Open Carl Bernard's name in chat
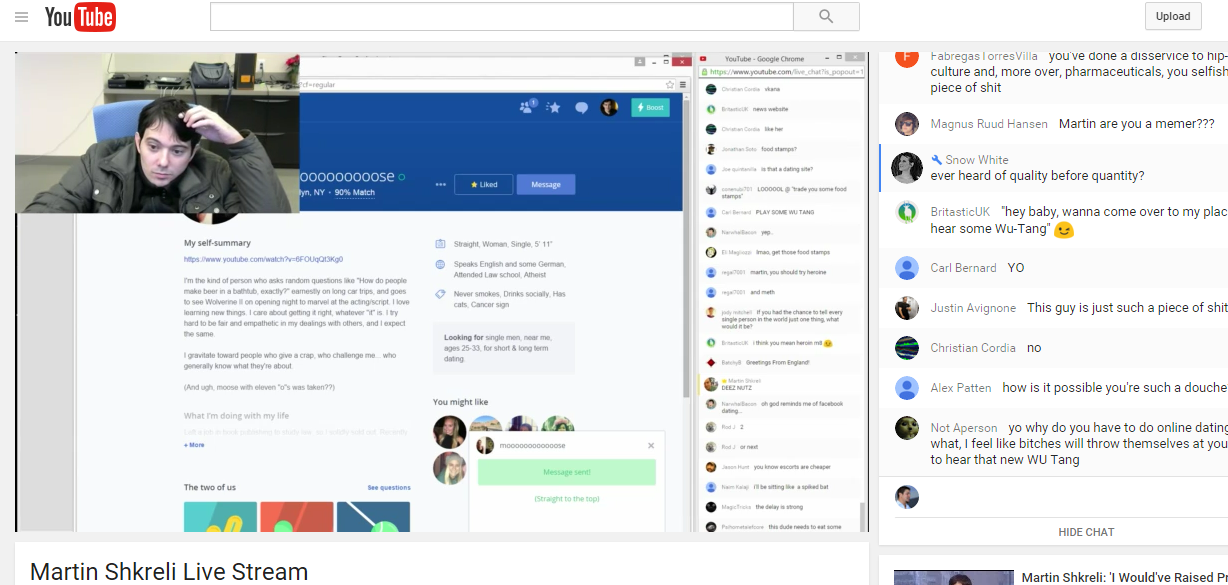The width and height of the screenshot is (1228, 585). coord(963,268)
